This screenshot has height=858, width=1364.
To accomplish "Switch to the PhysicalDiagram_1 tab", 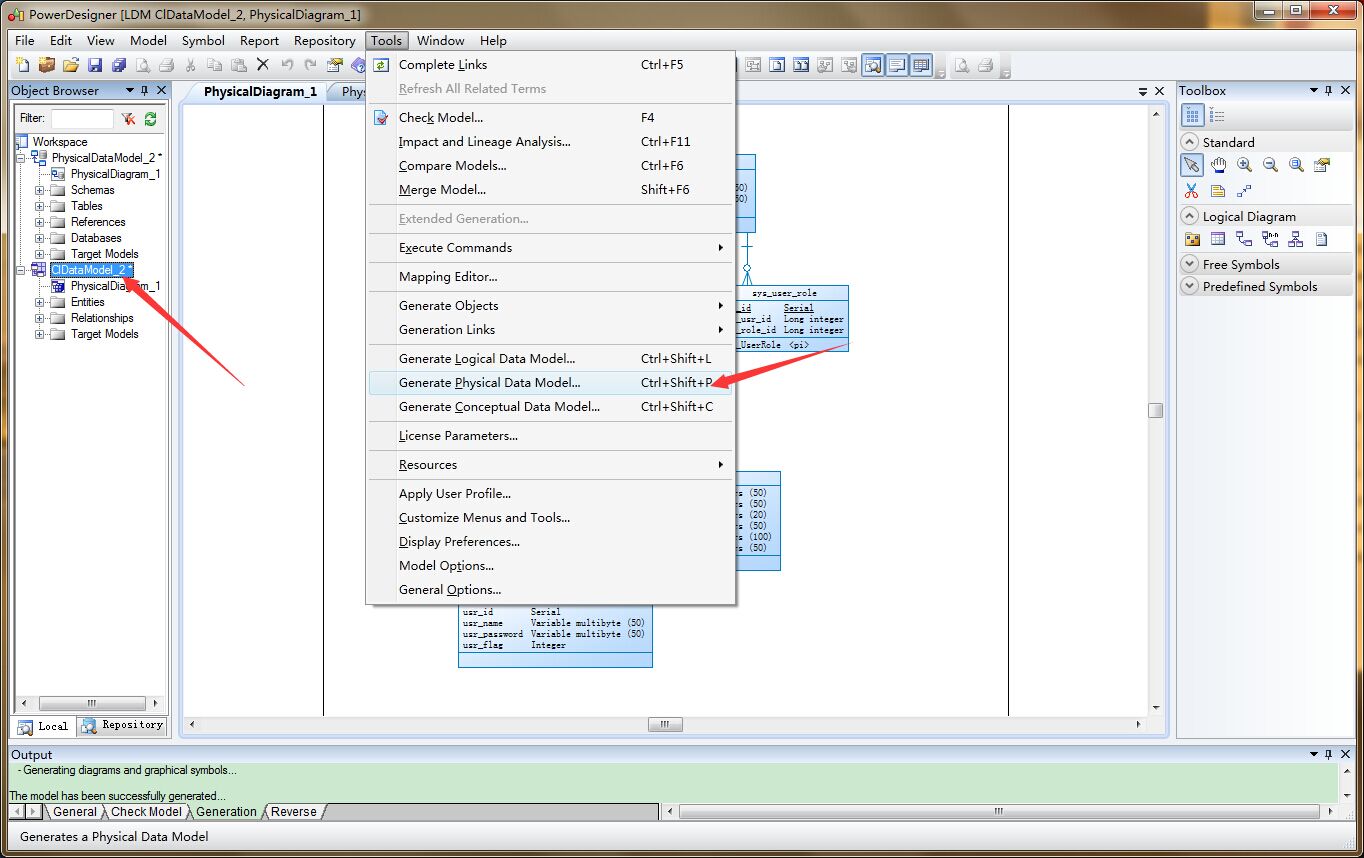I will (x=260, y=91).
